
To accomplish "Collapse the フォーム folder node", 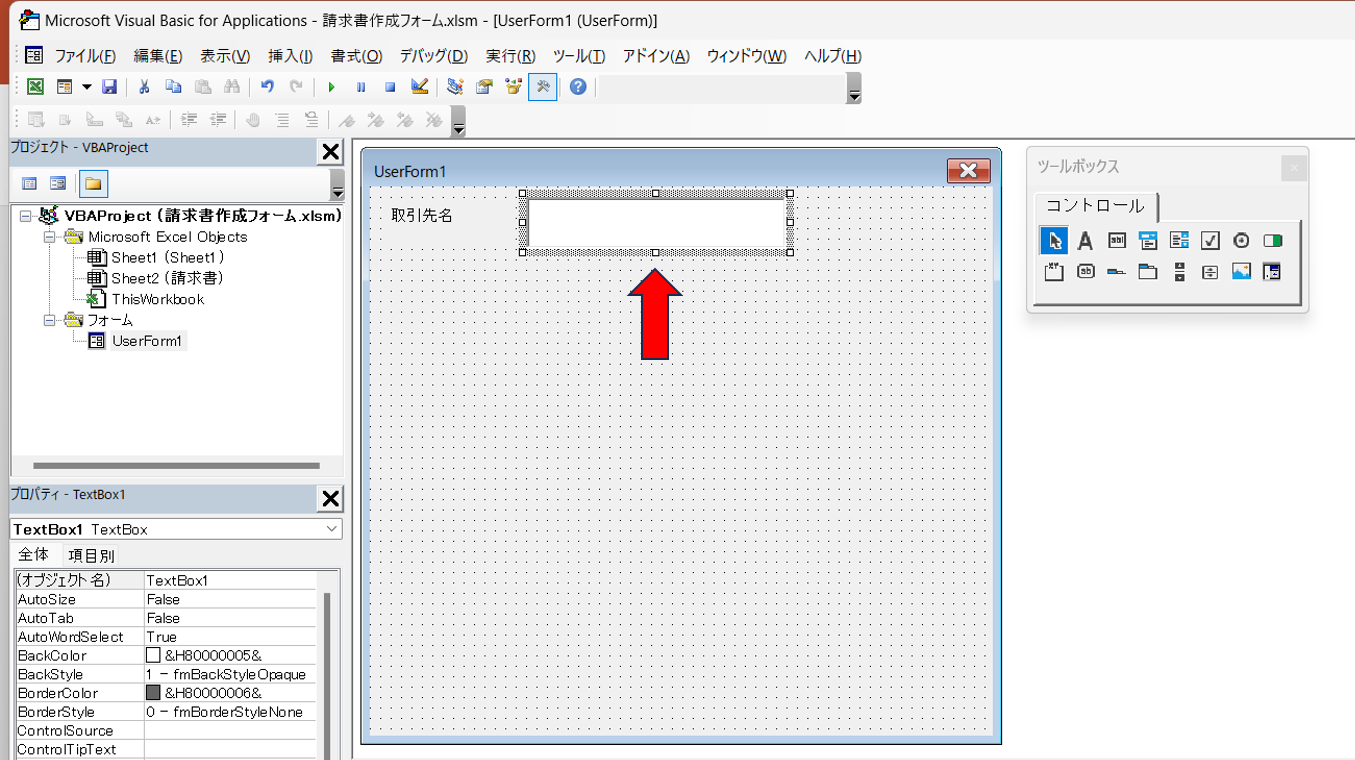I will point(49,320).
